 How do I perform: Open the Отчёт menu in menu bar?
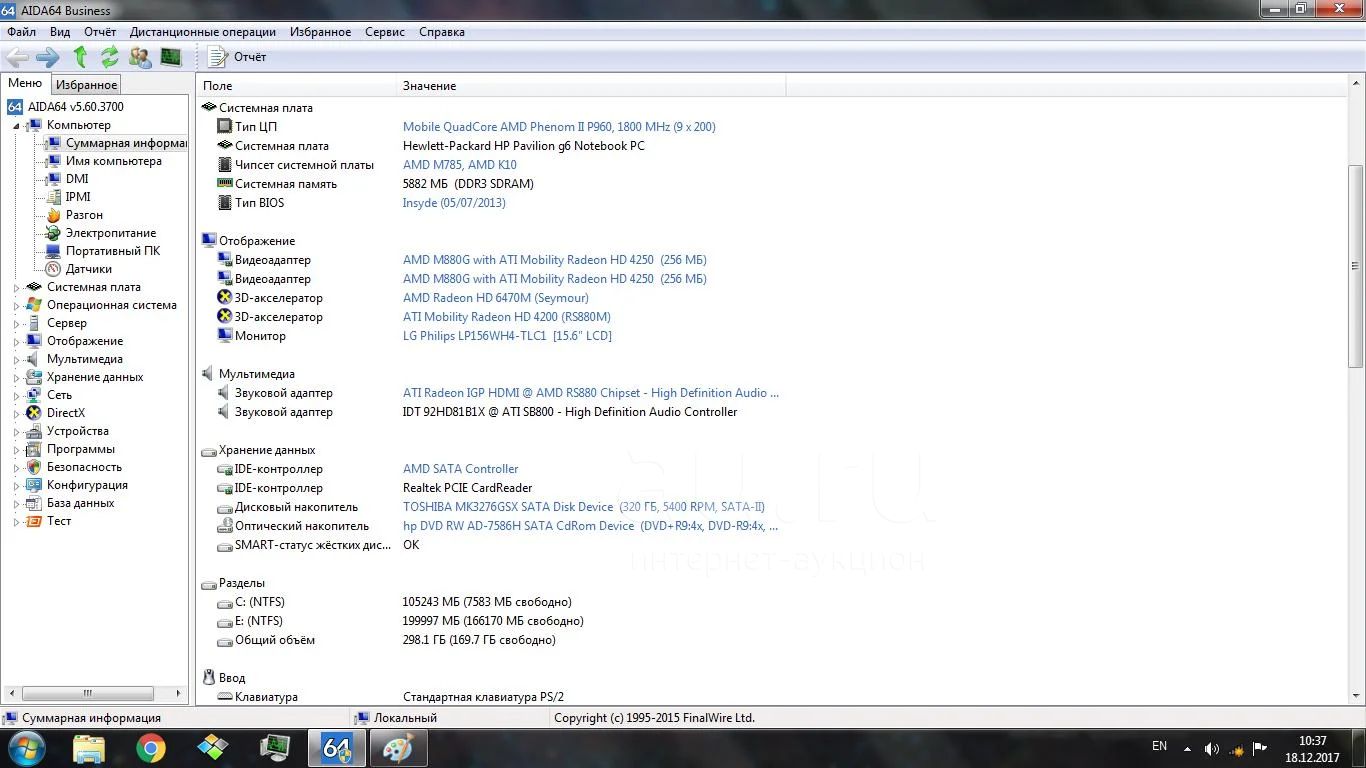pos(100,32)
